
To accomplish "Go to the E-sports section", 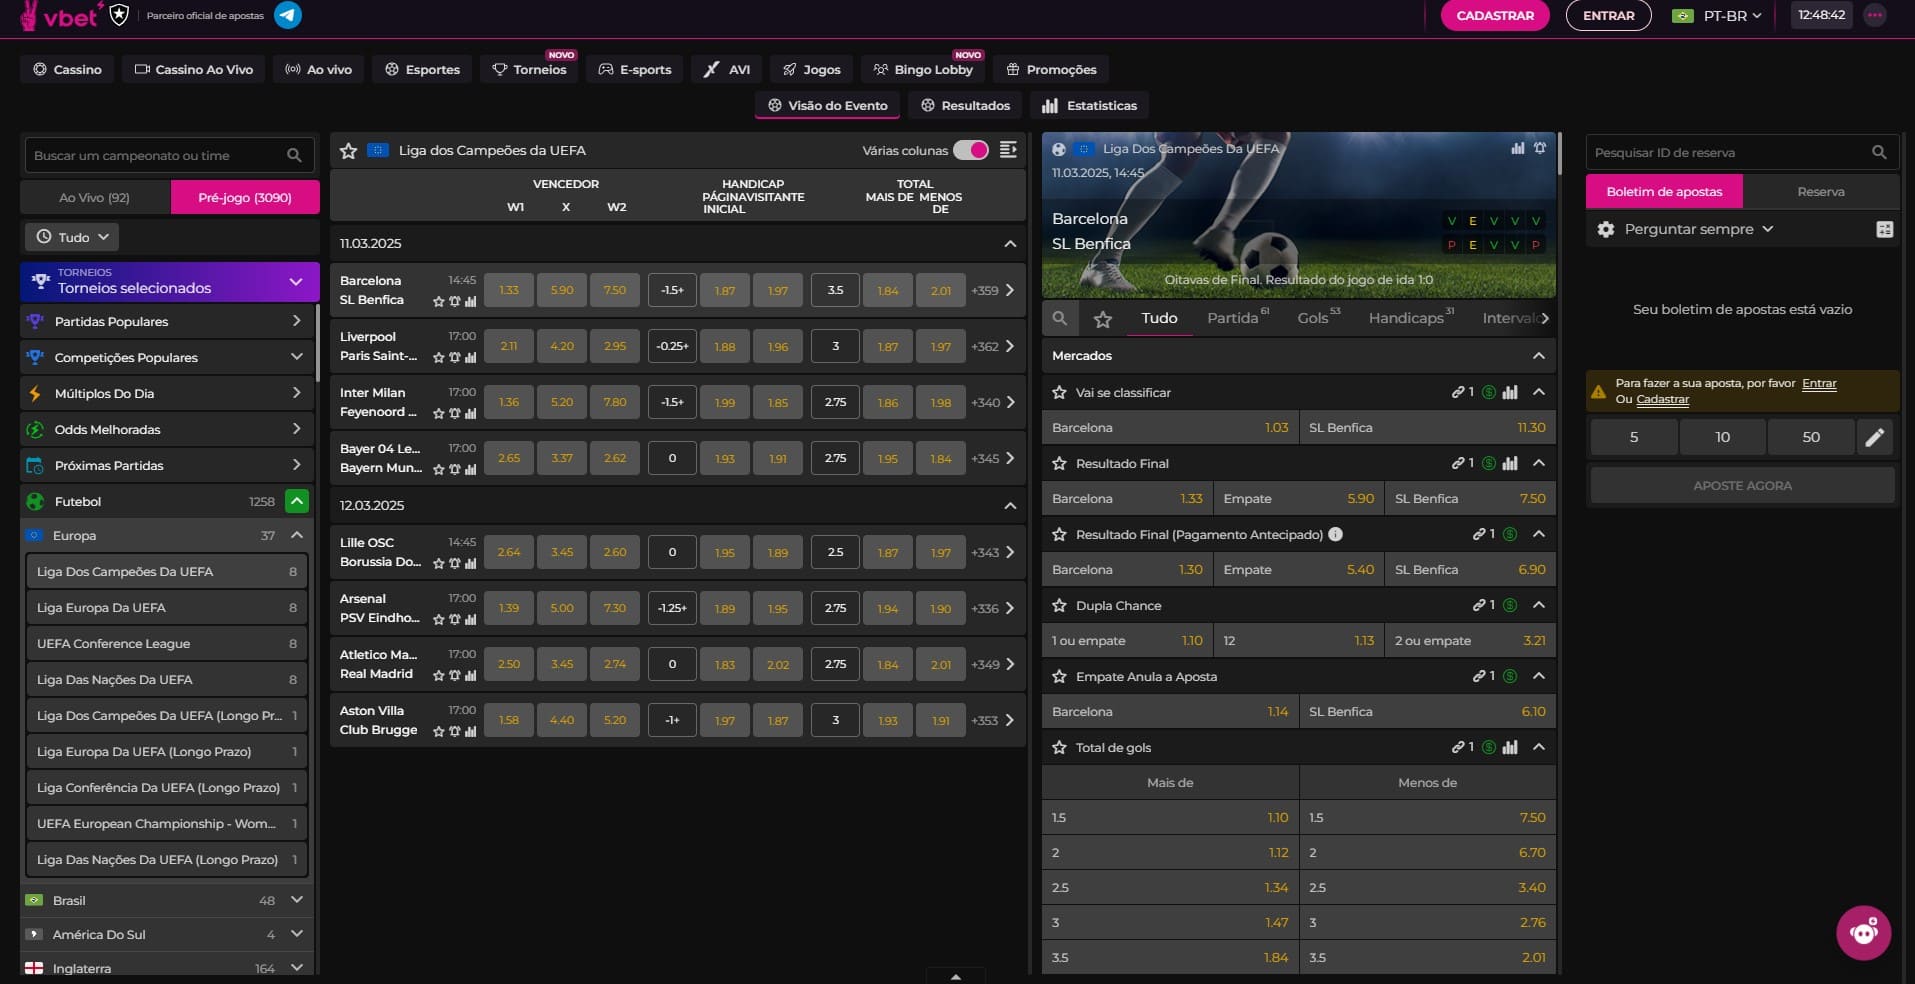I will point(635,69).
